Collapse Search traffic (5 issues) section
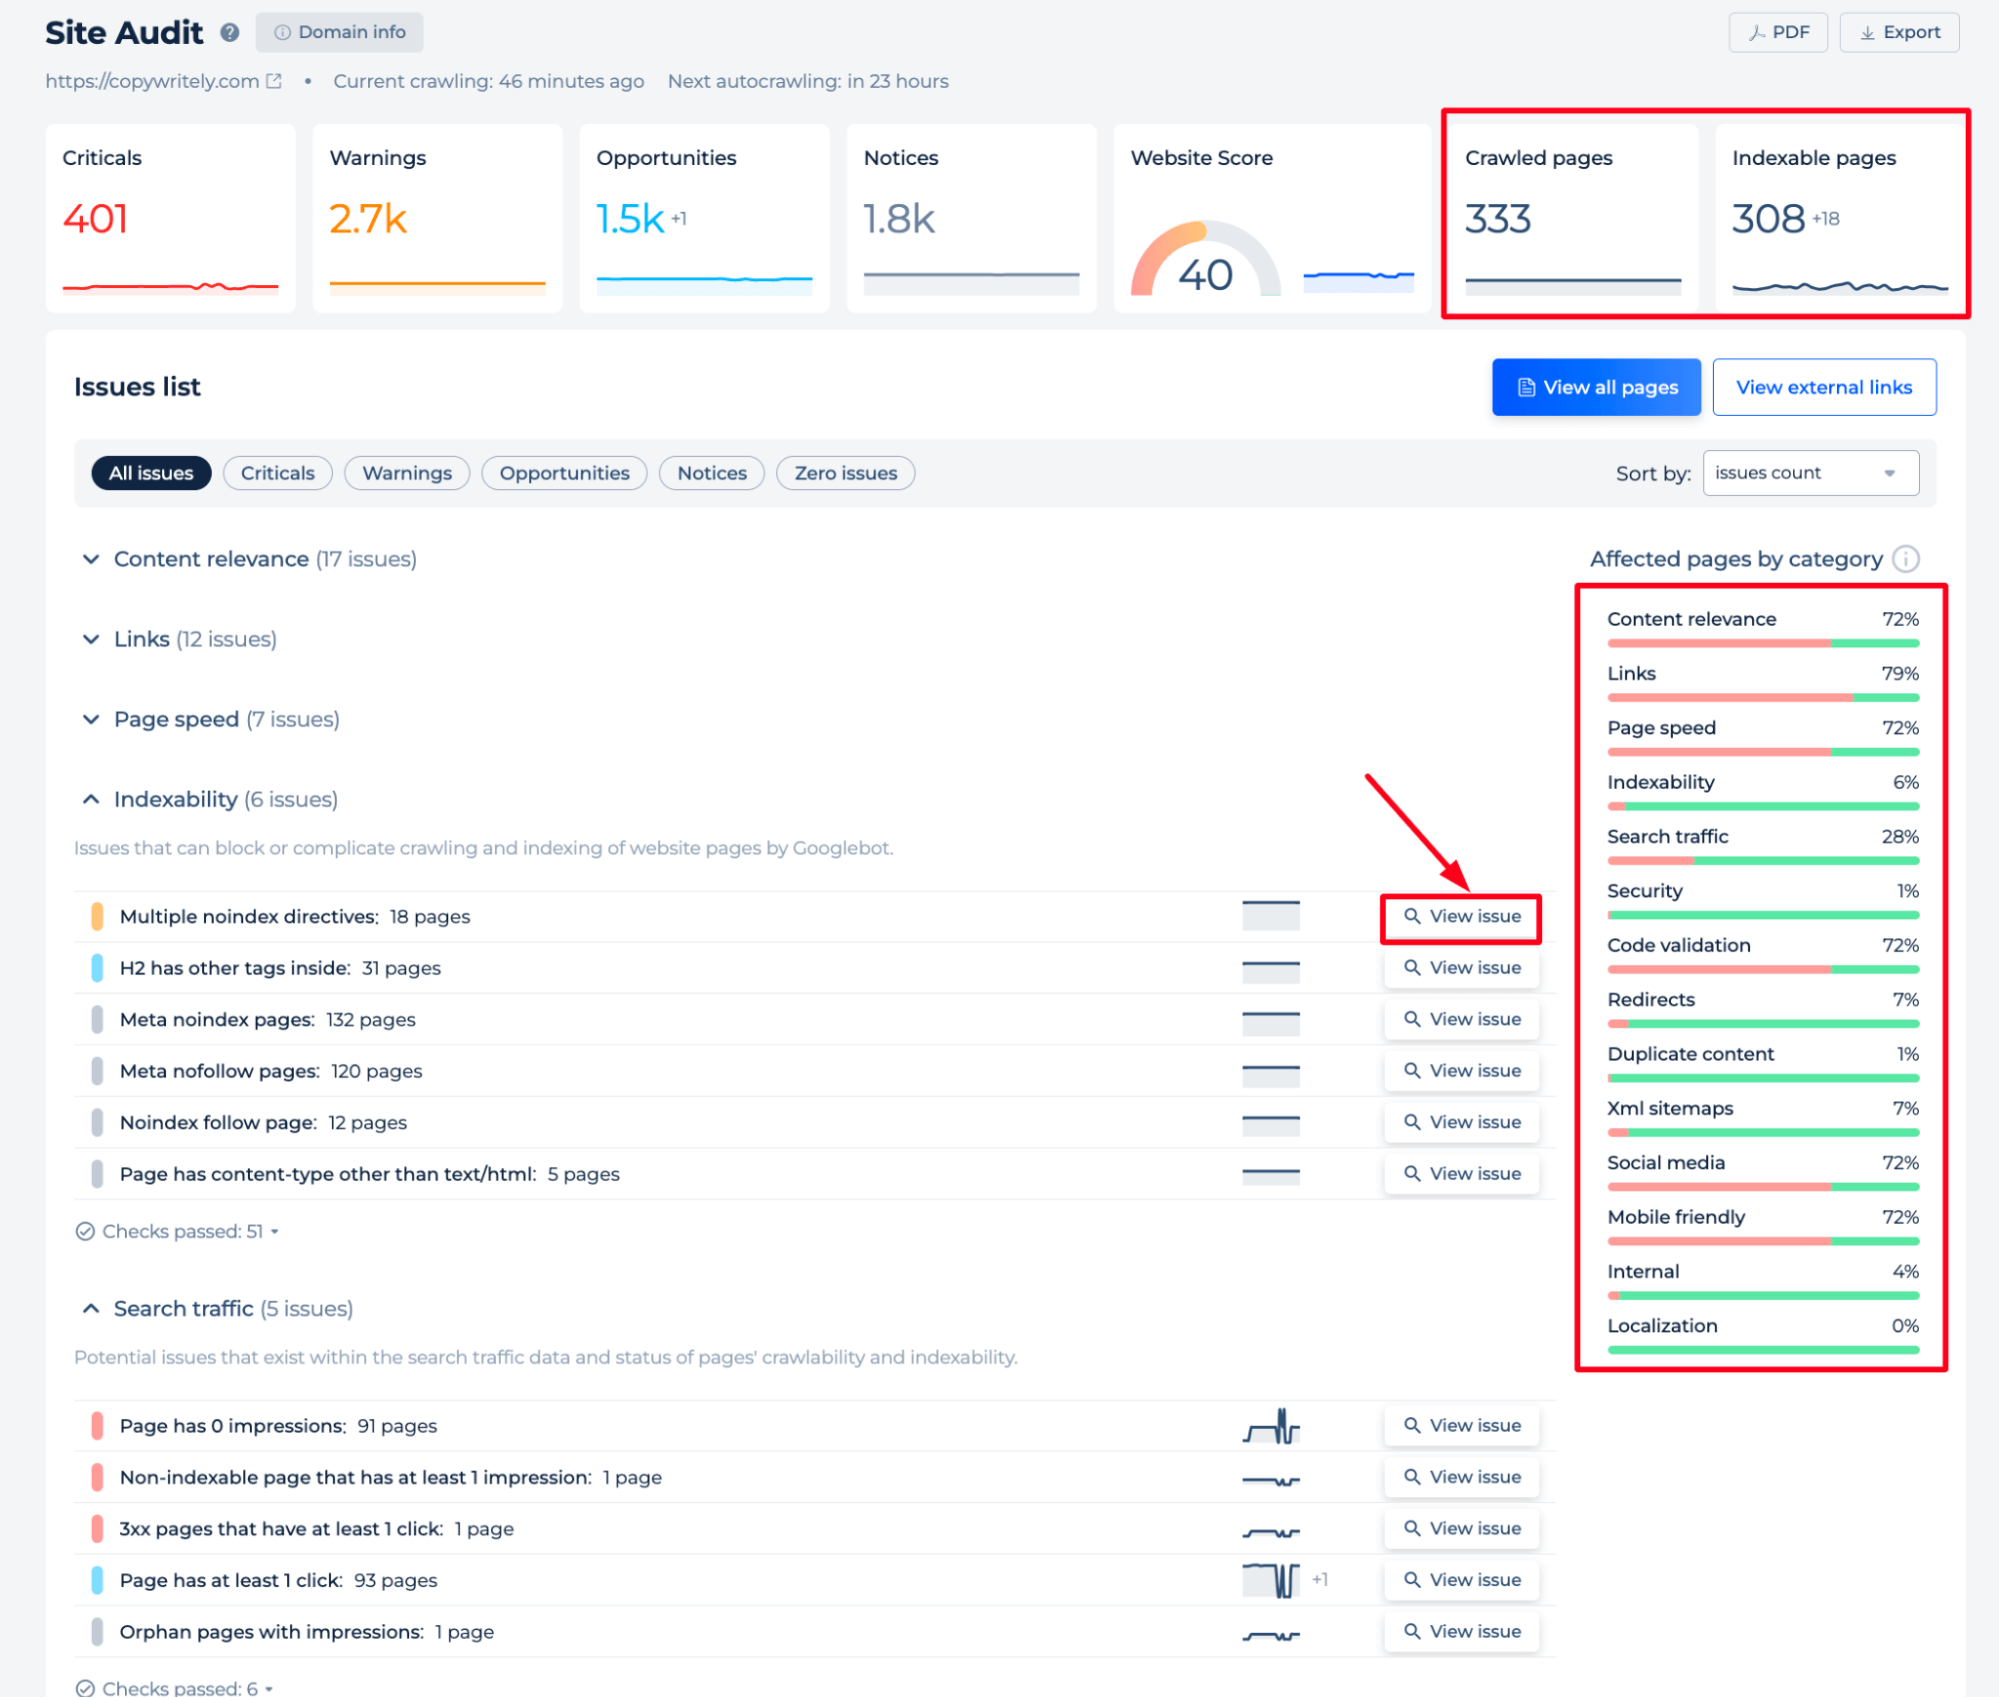This screenshot has height=1698, width=1999. pyautogui.click(x=218, y=1309)
